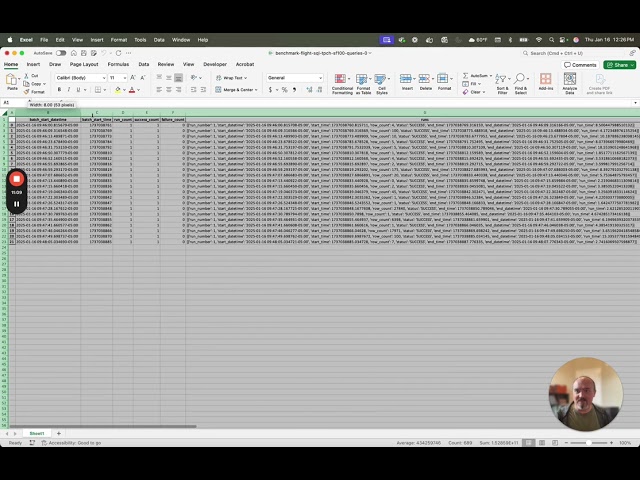Center text horizontally
640x480 pixels.
pyautogui.click(x=169, y=89)
